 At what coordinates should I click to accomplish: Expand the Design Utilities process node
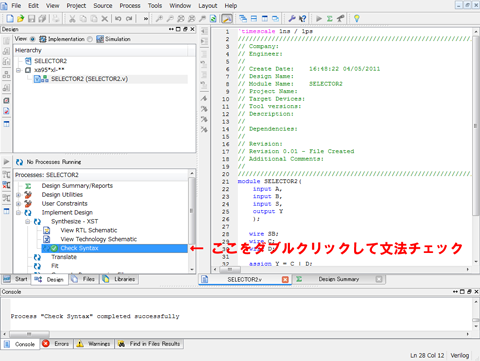click(x=19, y=195)
